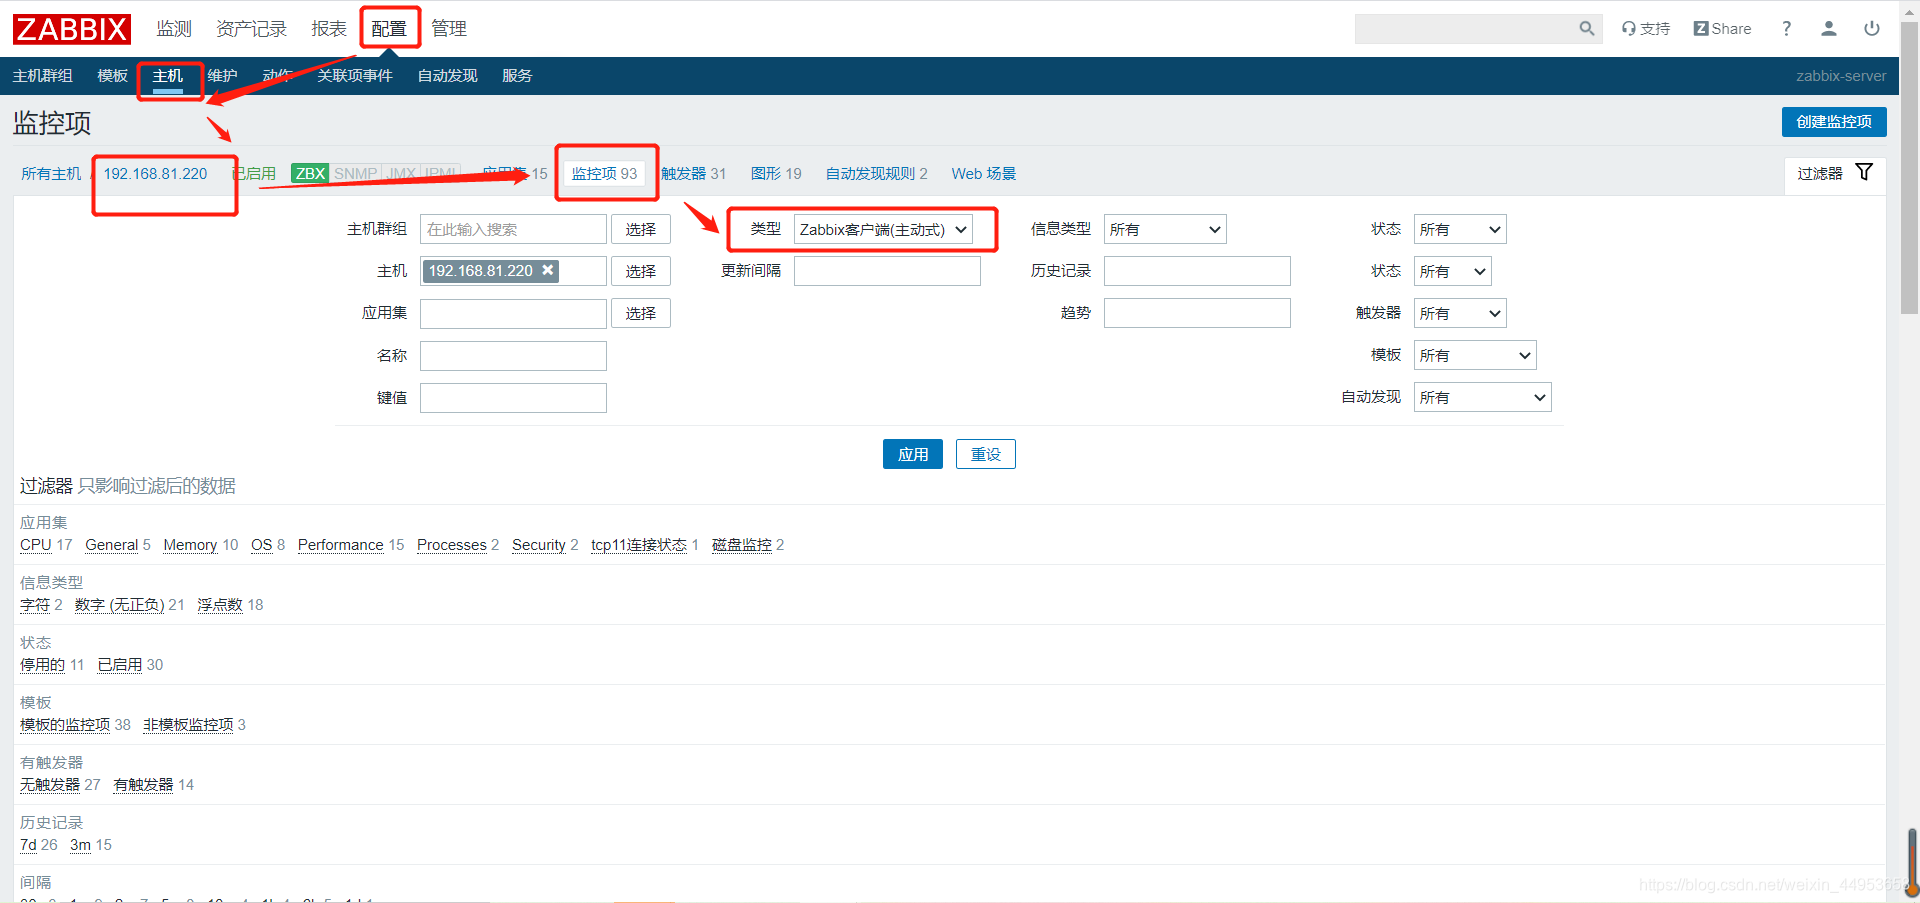
Task: Click the ZBX availability badge
Action: [x=310, y=173]
